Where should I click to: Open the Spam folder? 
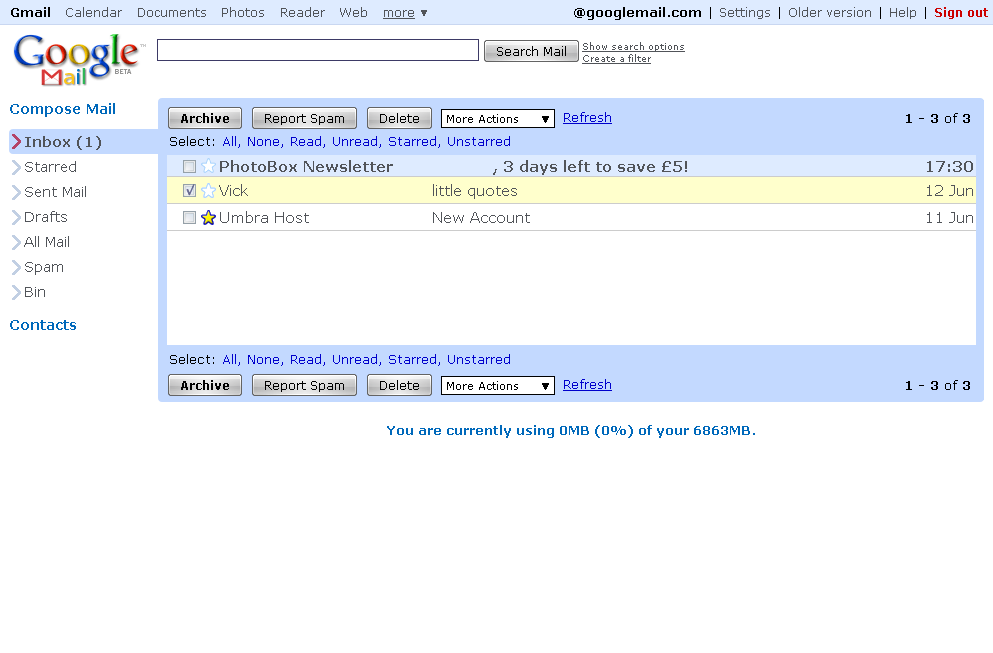point(44,267)
